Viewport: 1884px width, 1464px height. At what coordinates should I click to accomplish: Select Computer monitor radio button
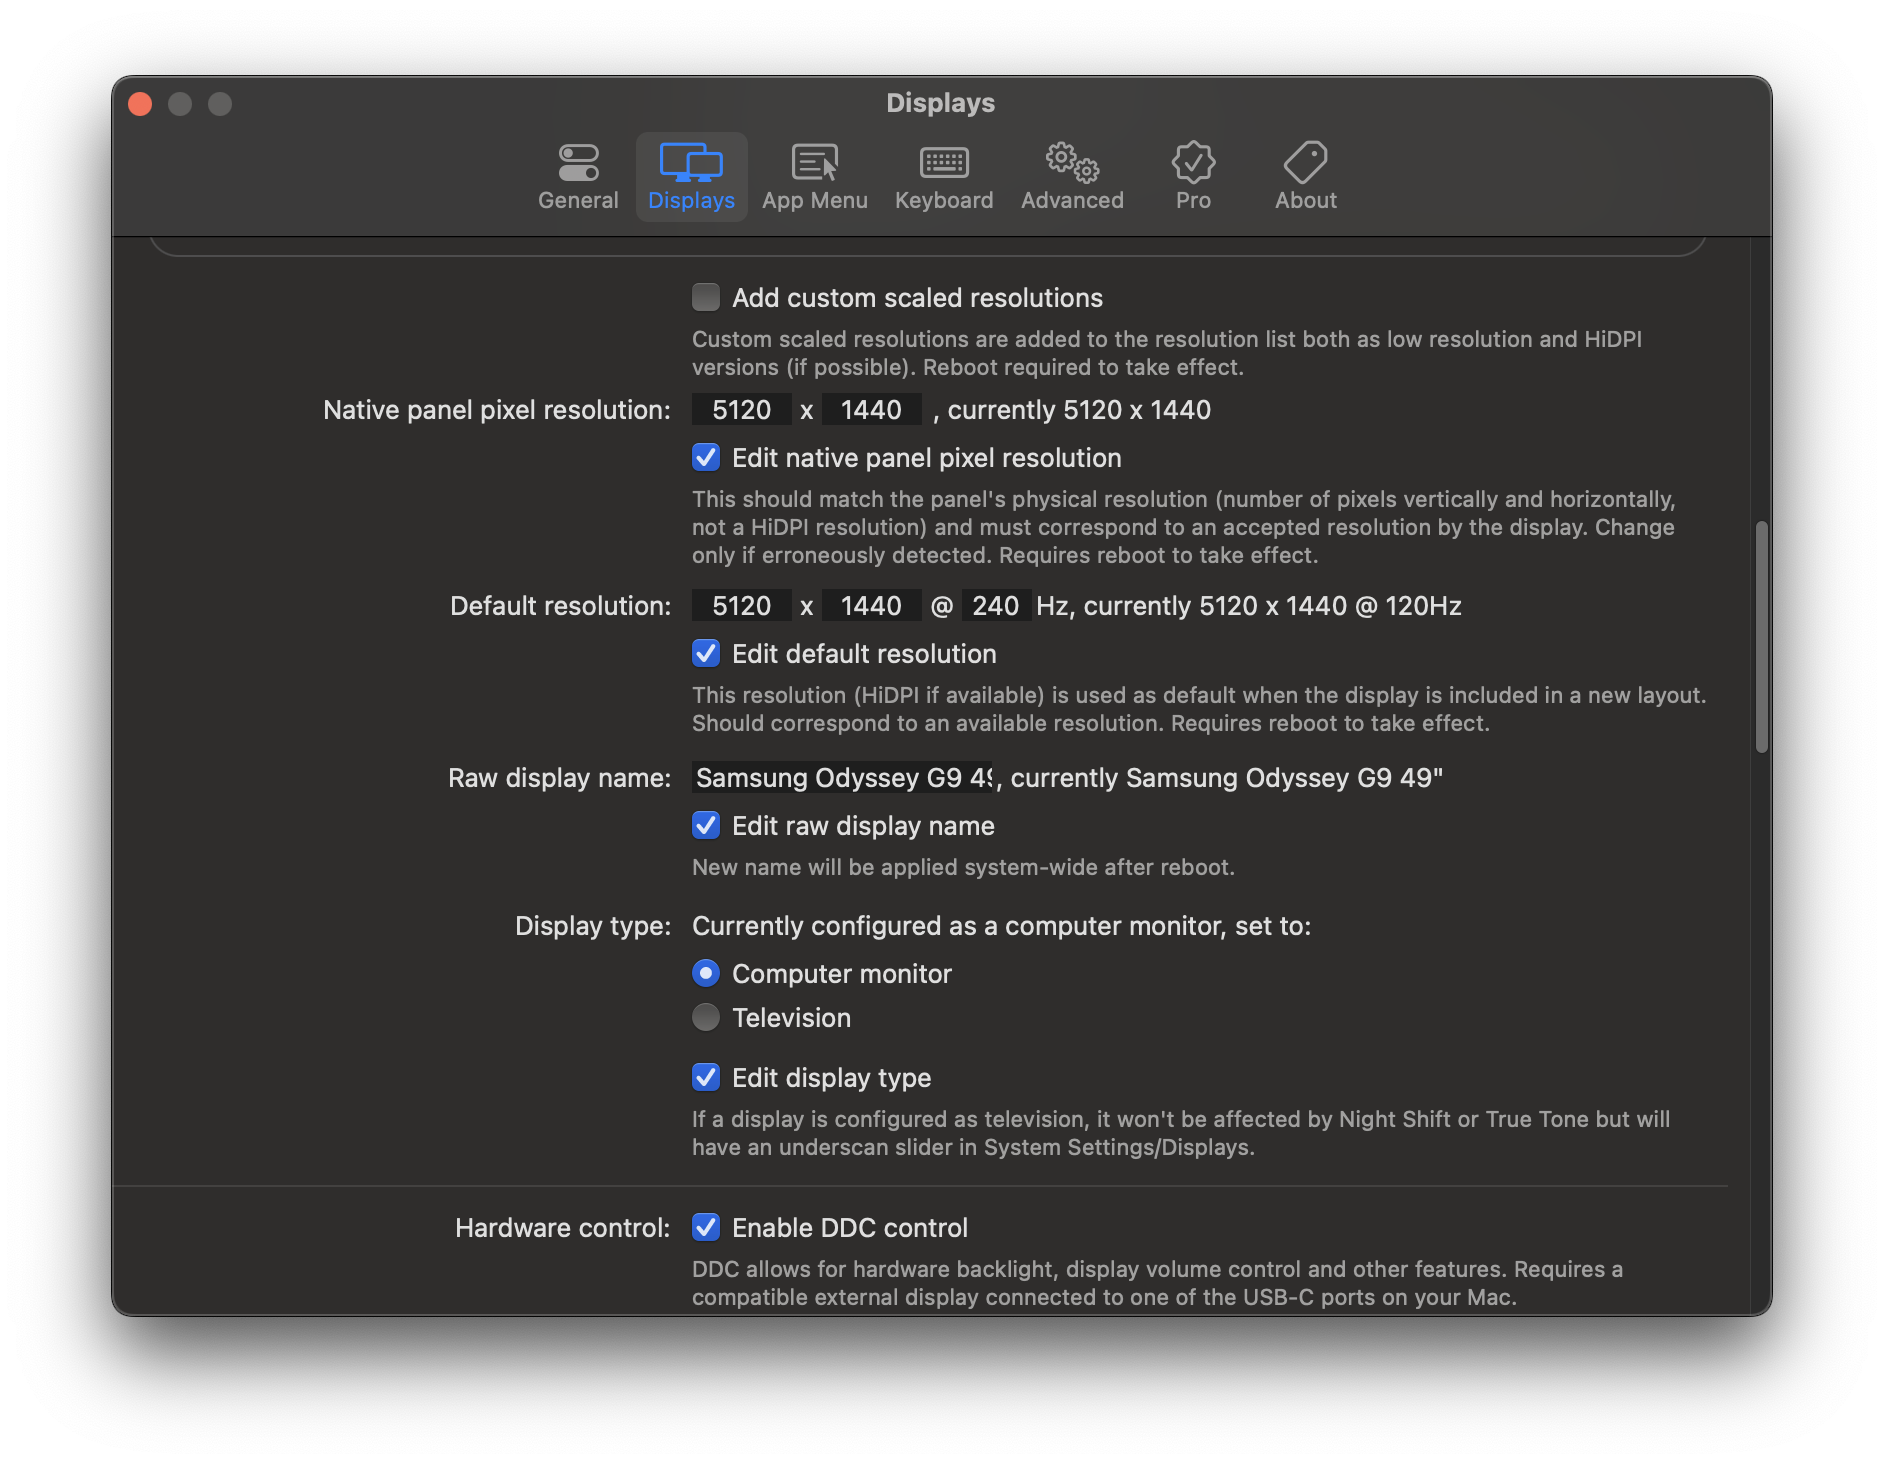tap(706, 973)
